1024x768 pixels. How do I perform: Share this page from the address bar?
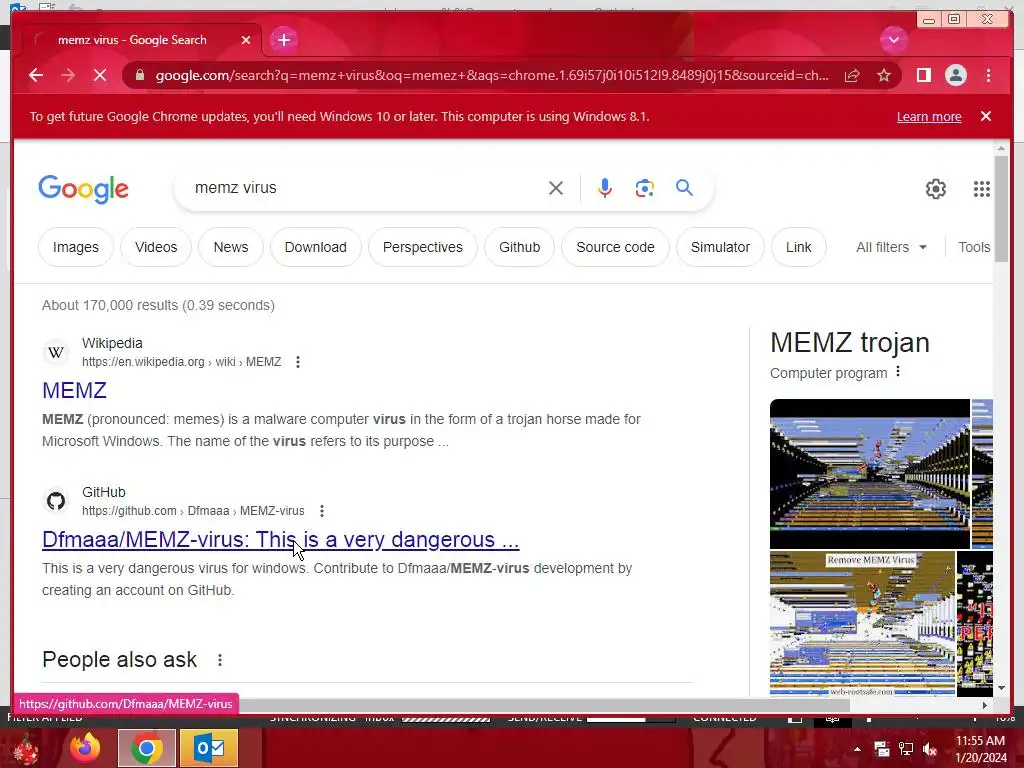852,75
